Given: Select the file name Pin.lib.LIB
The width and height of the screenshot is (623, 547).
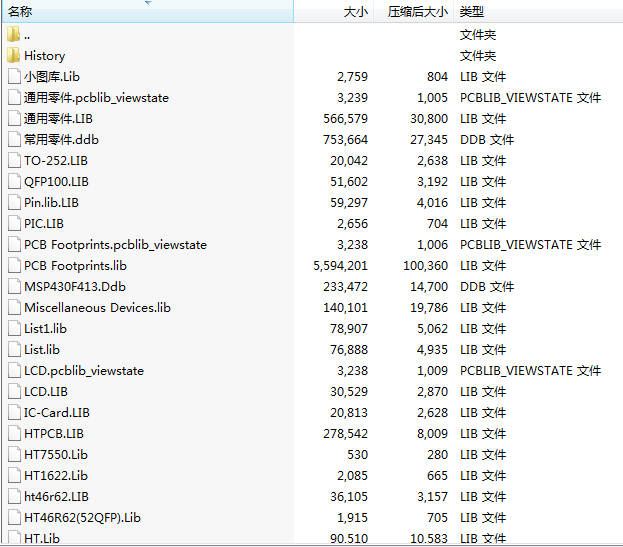Looking at the screenshot, I should pyautogui.click(x=51, y=203).
